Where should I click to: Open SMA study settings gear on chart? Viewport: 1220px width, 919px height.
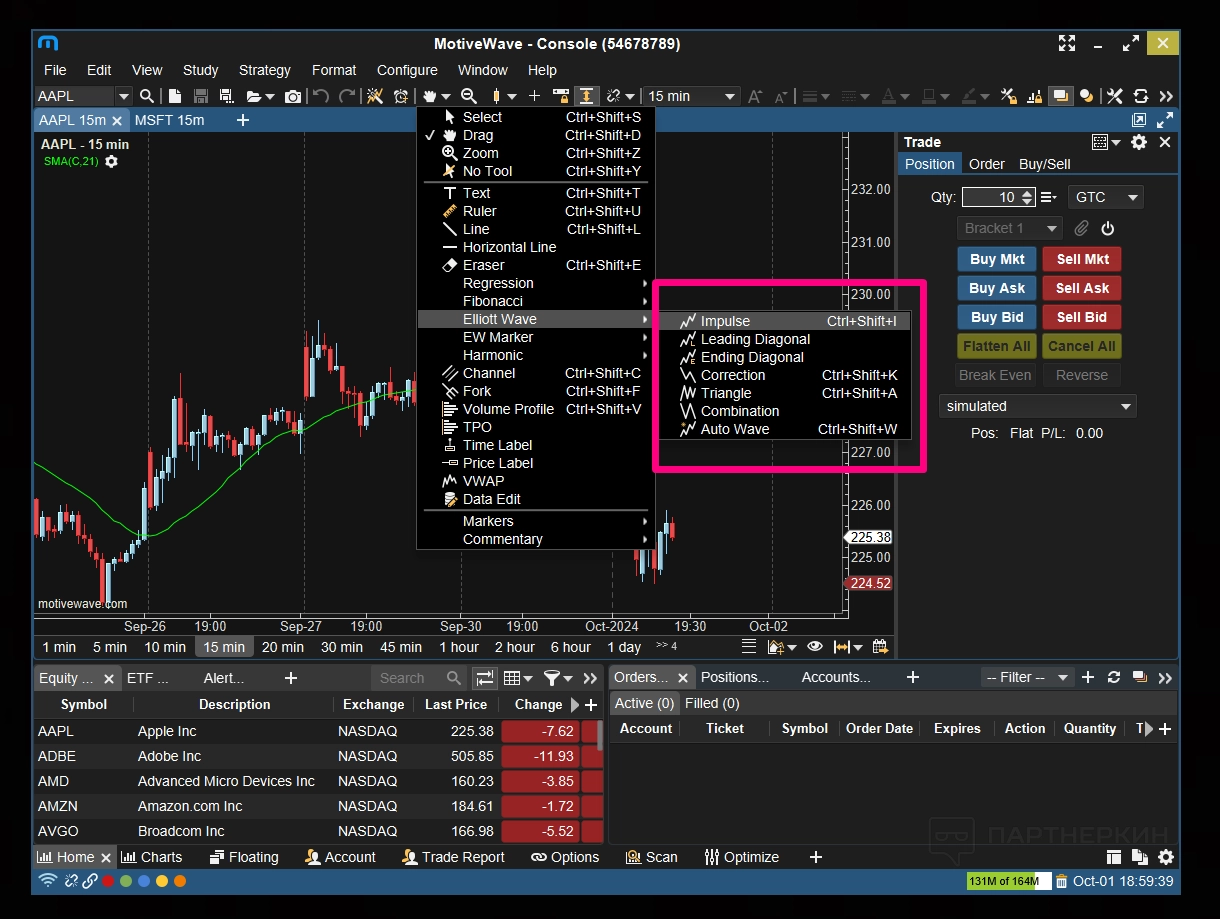click(111, 161)
